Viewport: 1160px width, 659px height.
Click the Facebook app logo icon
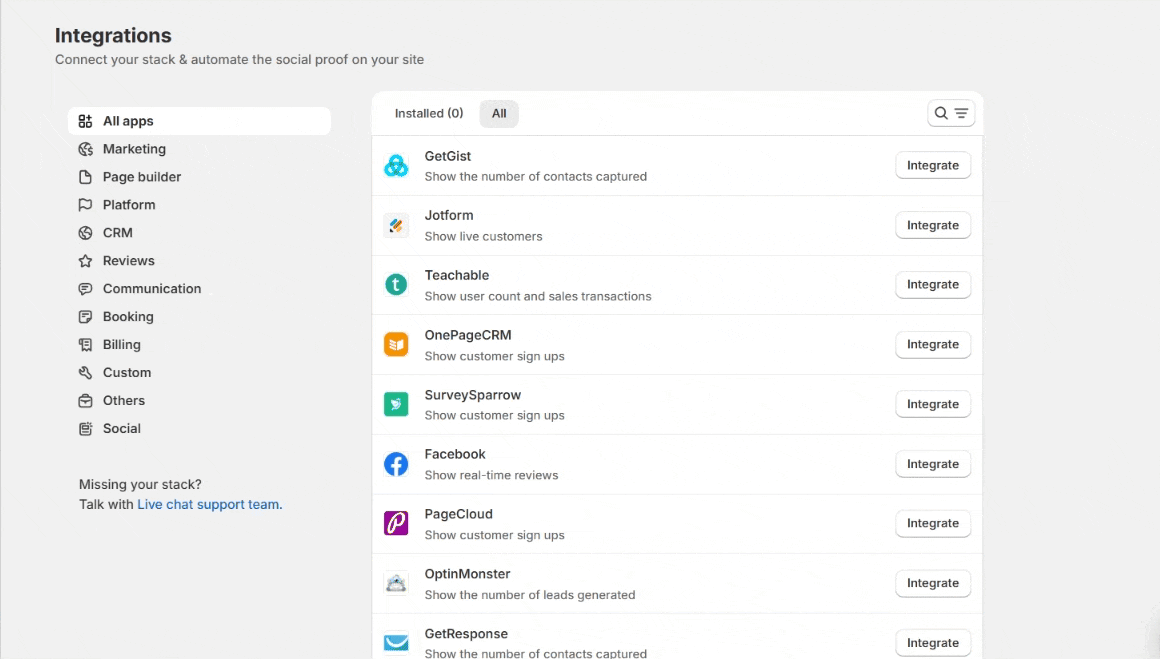point(396,464)
